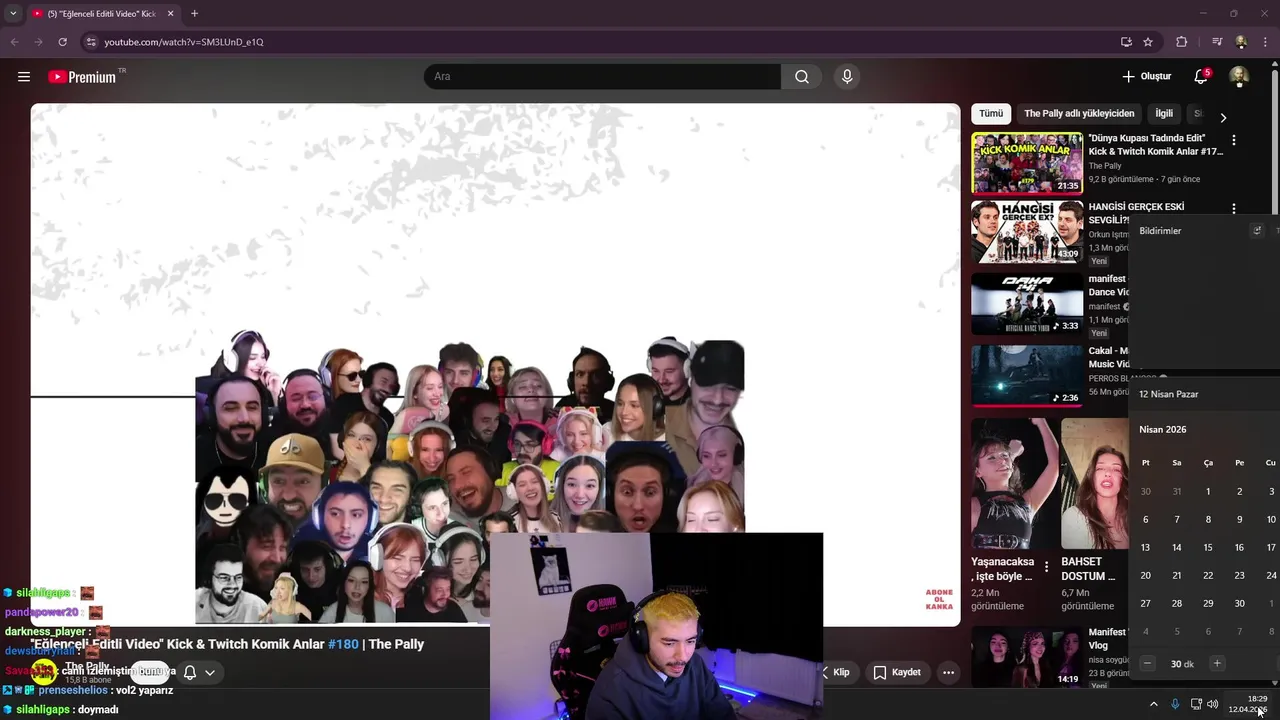
Task: Click the address bar URL
Action: pos(184,42)
